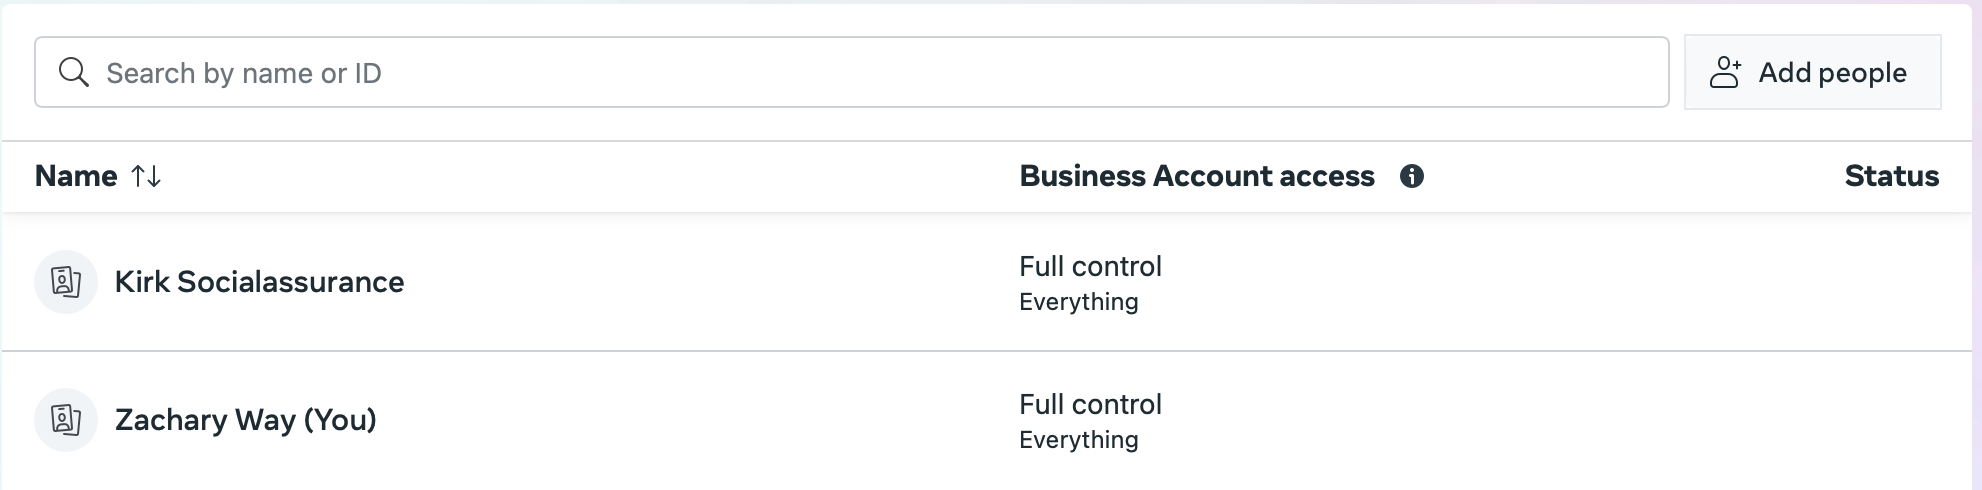Select Full control in Kirk Socialassurance's row
Screen dimensions: 1982x490
1090,266
